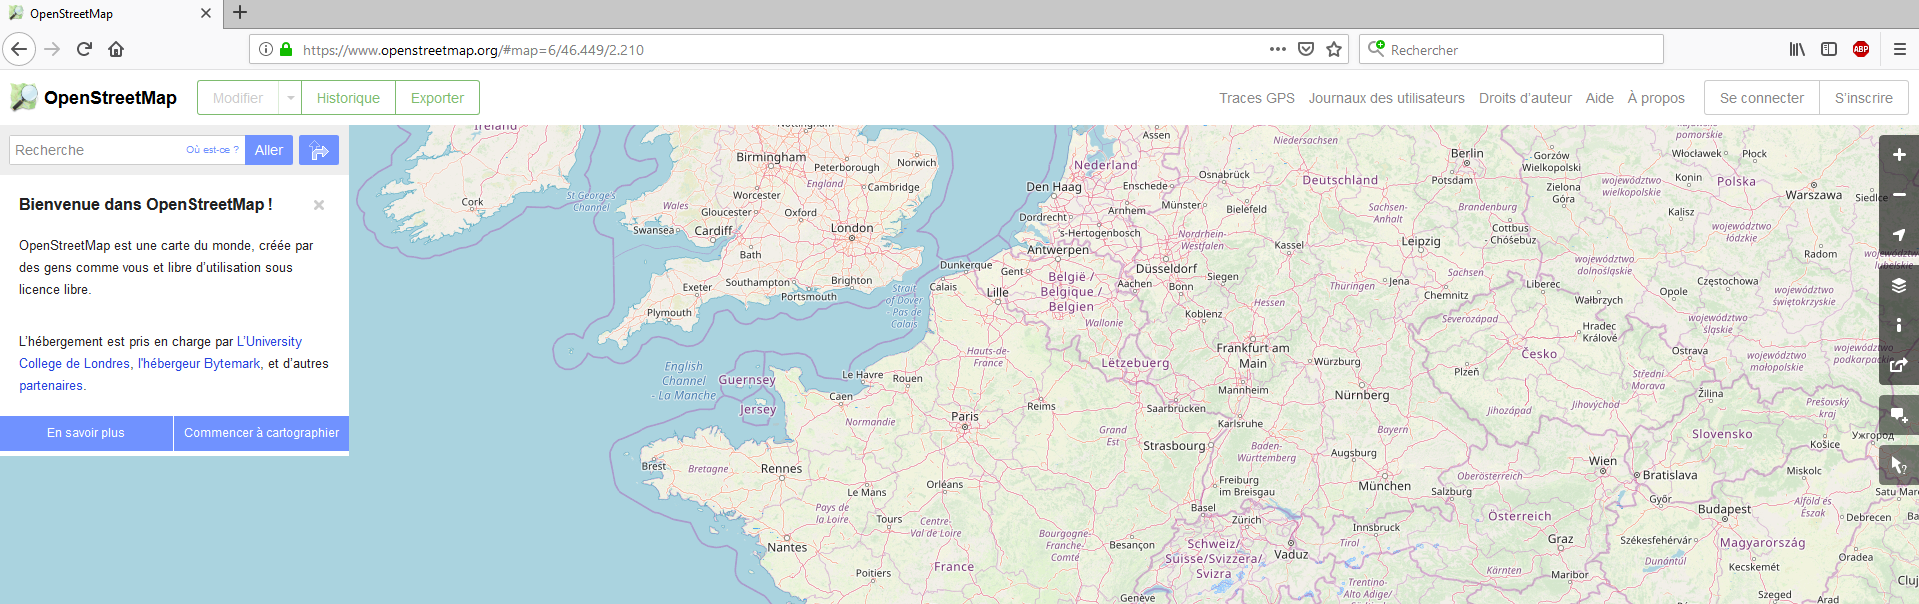Screen dimensions: 1919x604
Task: Activate the query features tool
Action: point(1898,465)
